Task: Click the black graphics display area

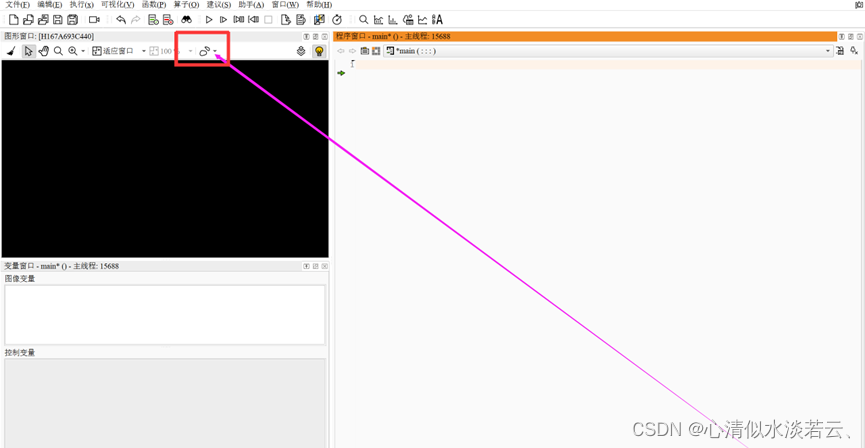Action: (x=165, y=158)
